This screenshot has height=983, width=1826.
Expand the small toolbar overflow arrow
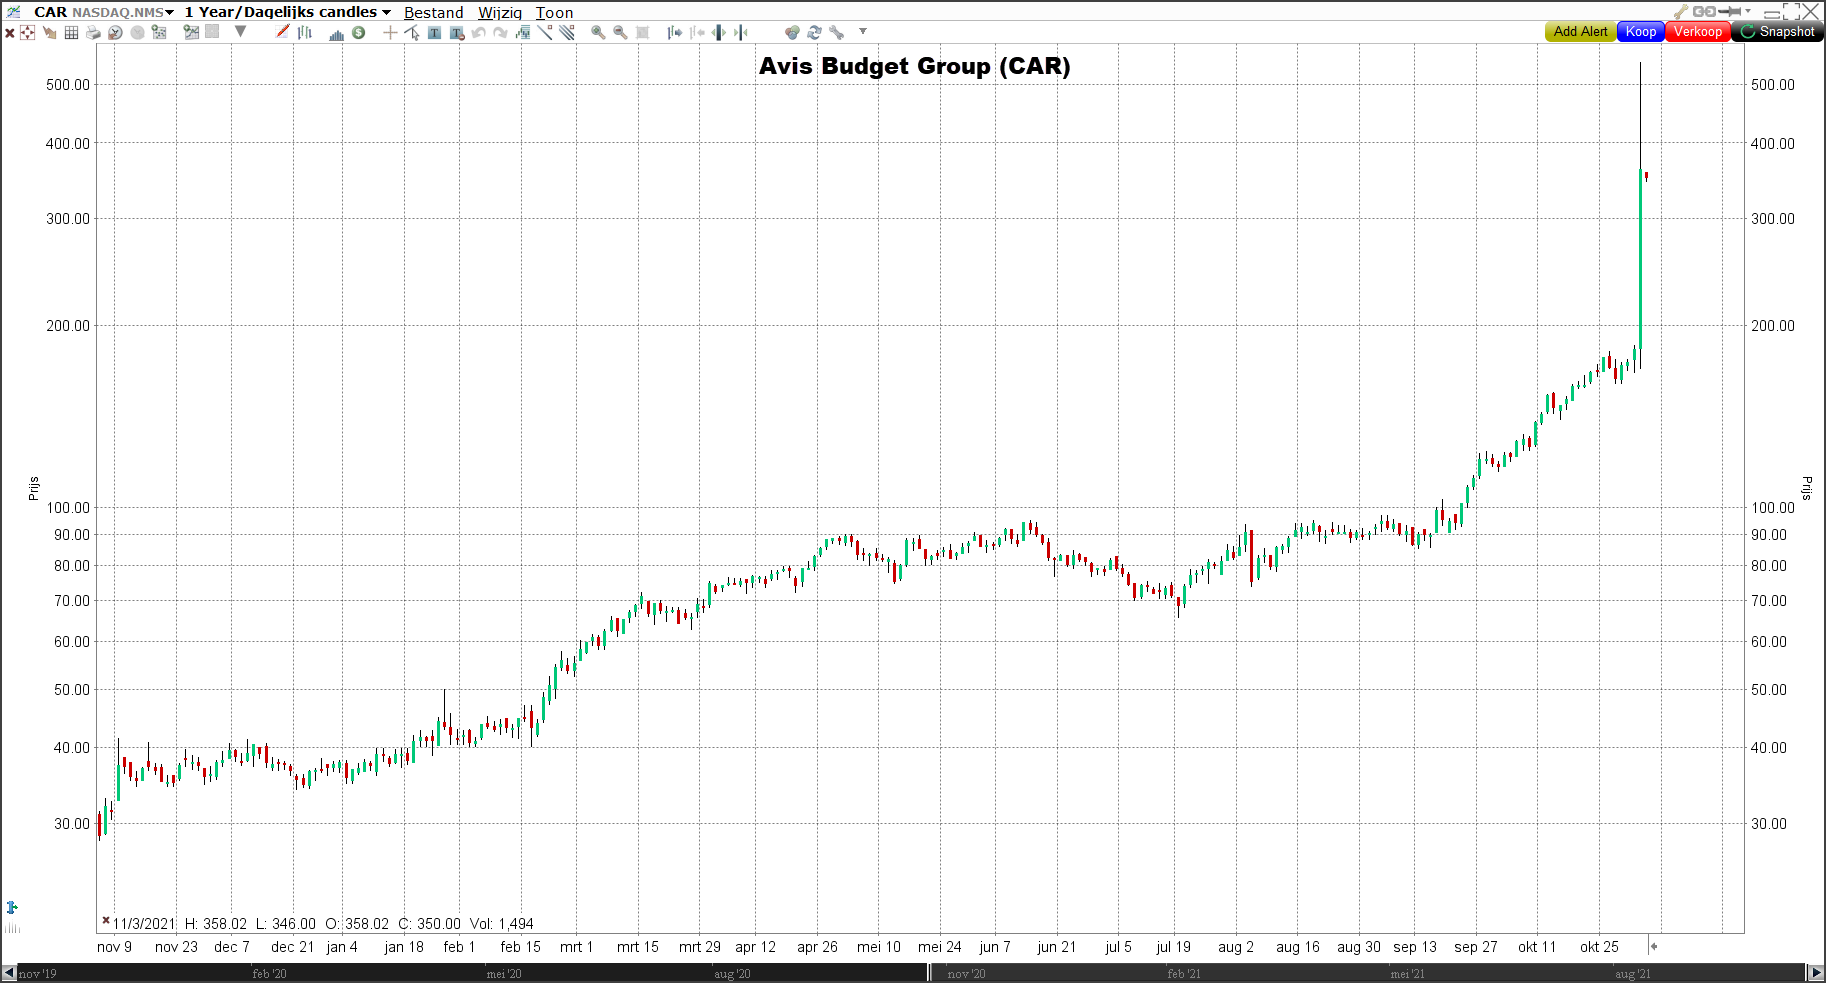863,31
